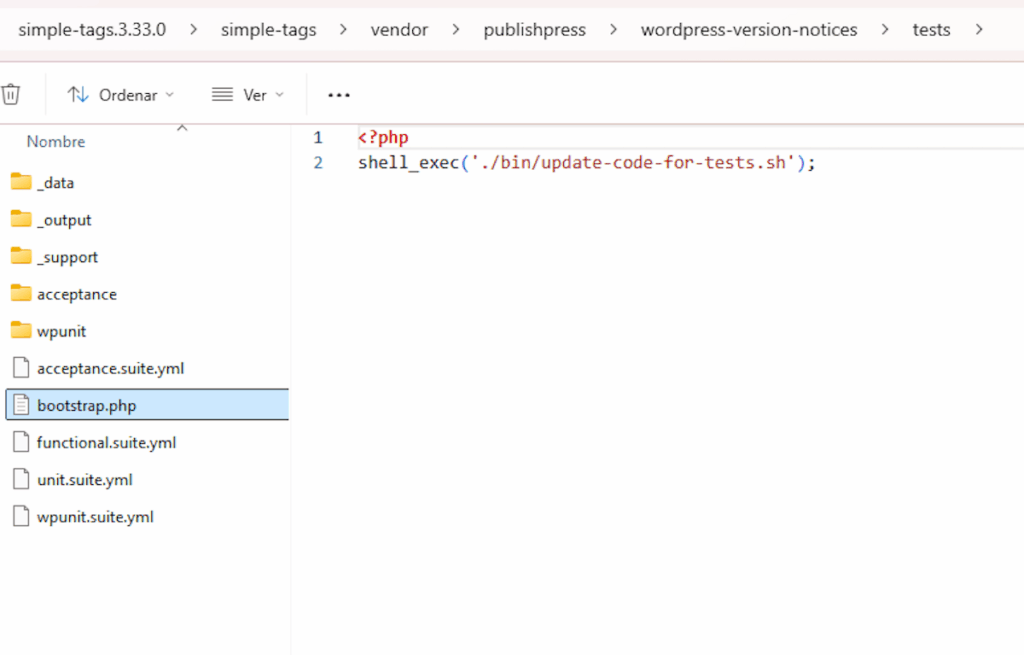This screenshot has height=655, width=1024.
Task: Open the Ver view dropdown
Action: [x=248, y=95]
